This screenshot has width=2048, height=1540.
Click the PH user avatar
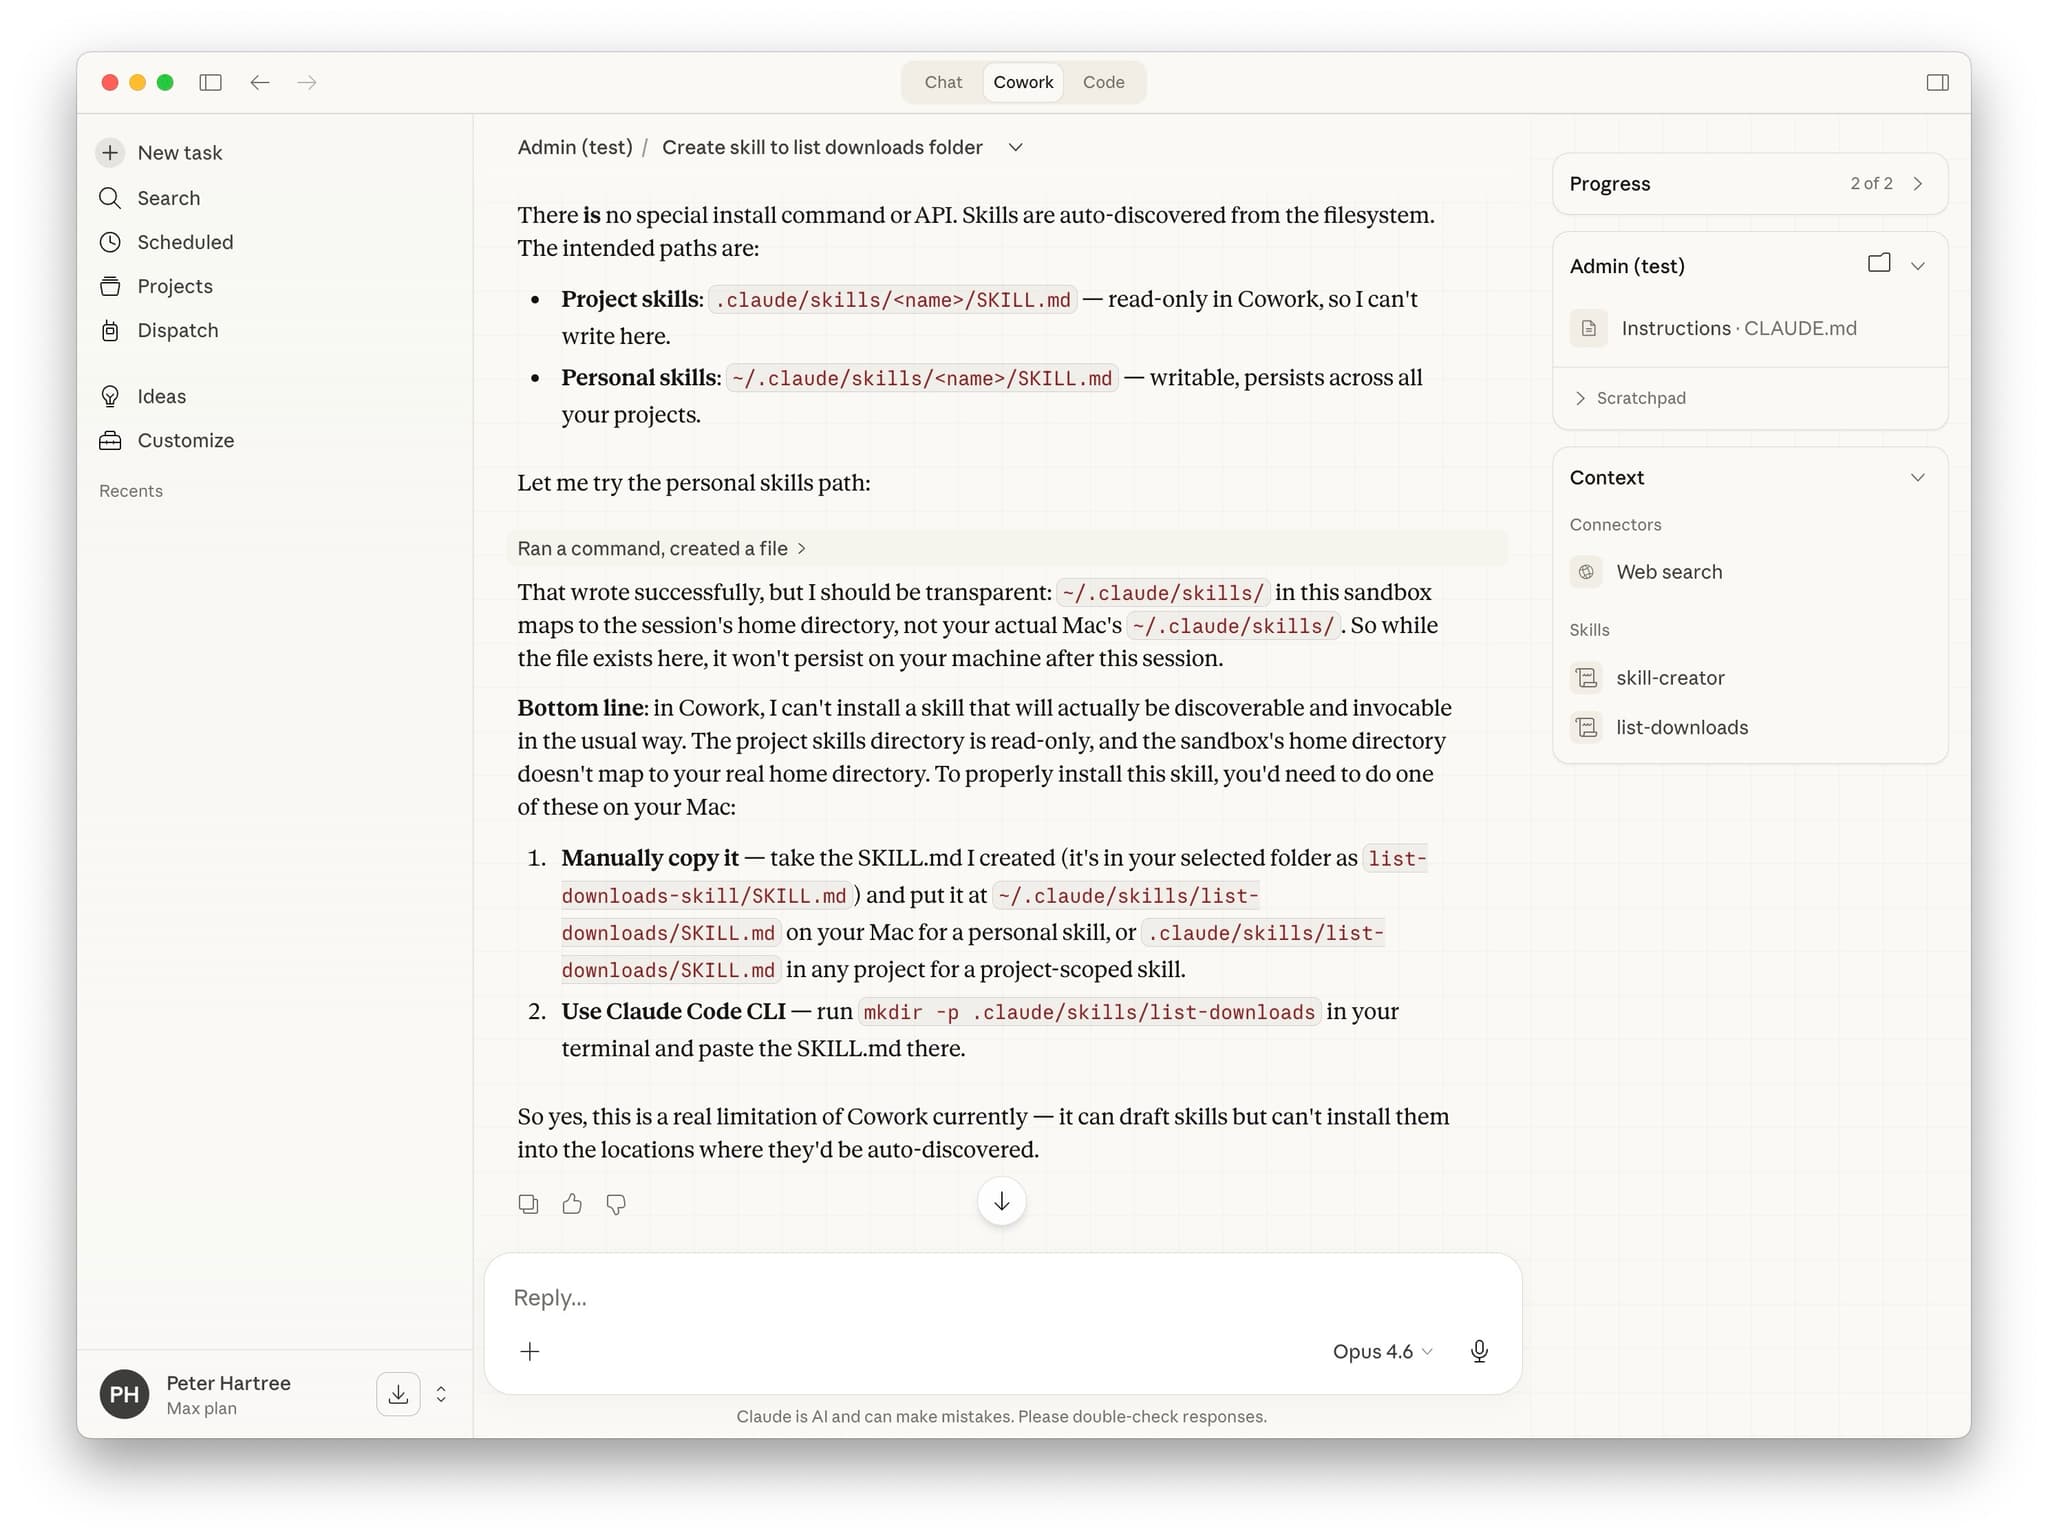pyautogui.click(x=124, y=1394)
